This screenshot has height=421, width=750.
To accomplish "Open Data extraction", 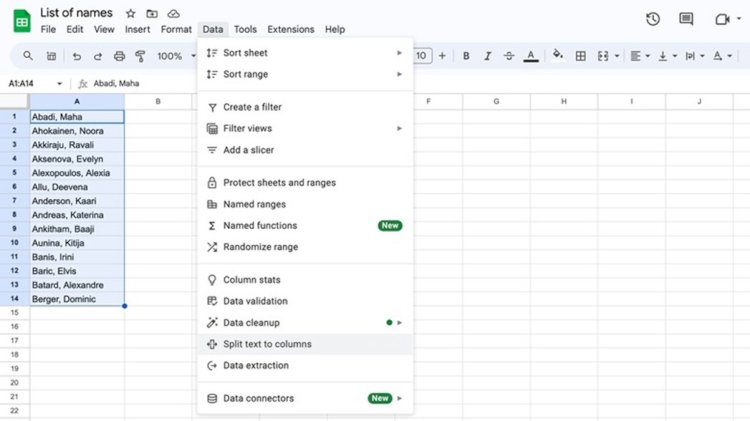I will click(305, 366).
